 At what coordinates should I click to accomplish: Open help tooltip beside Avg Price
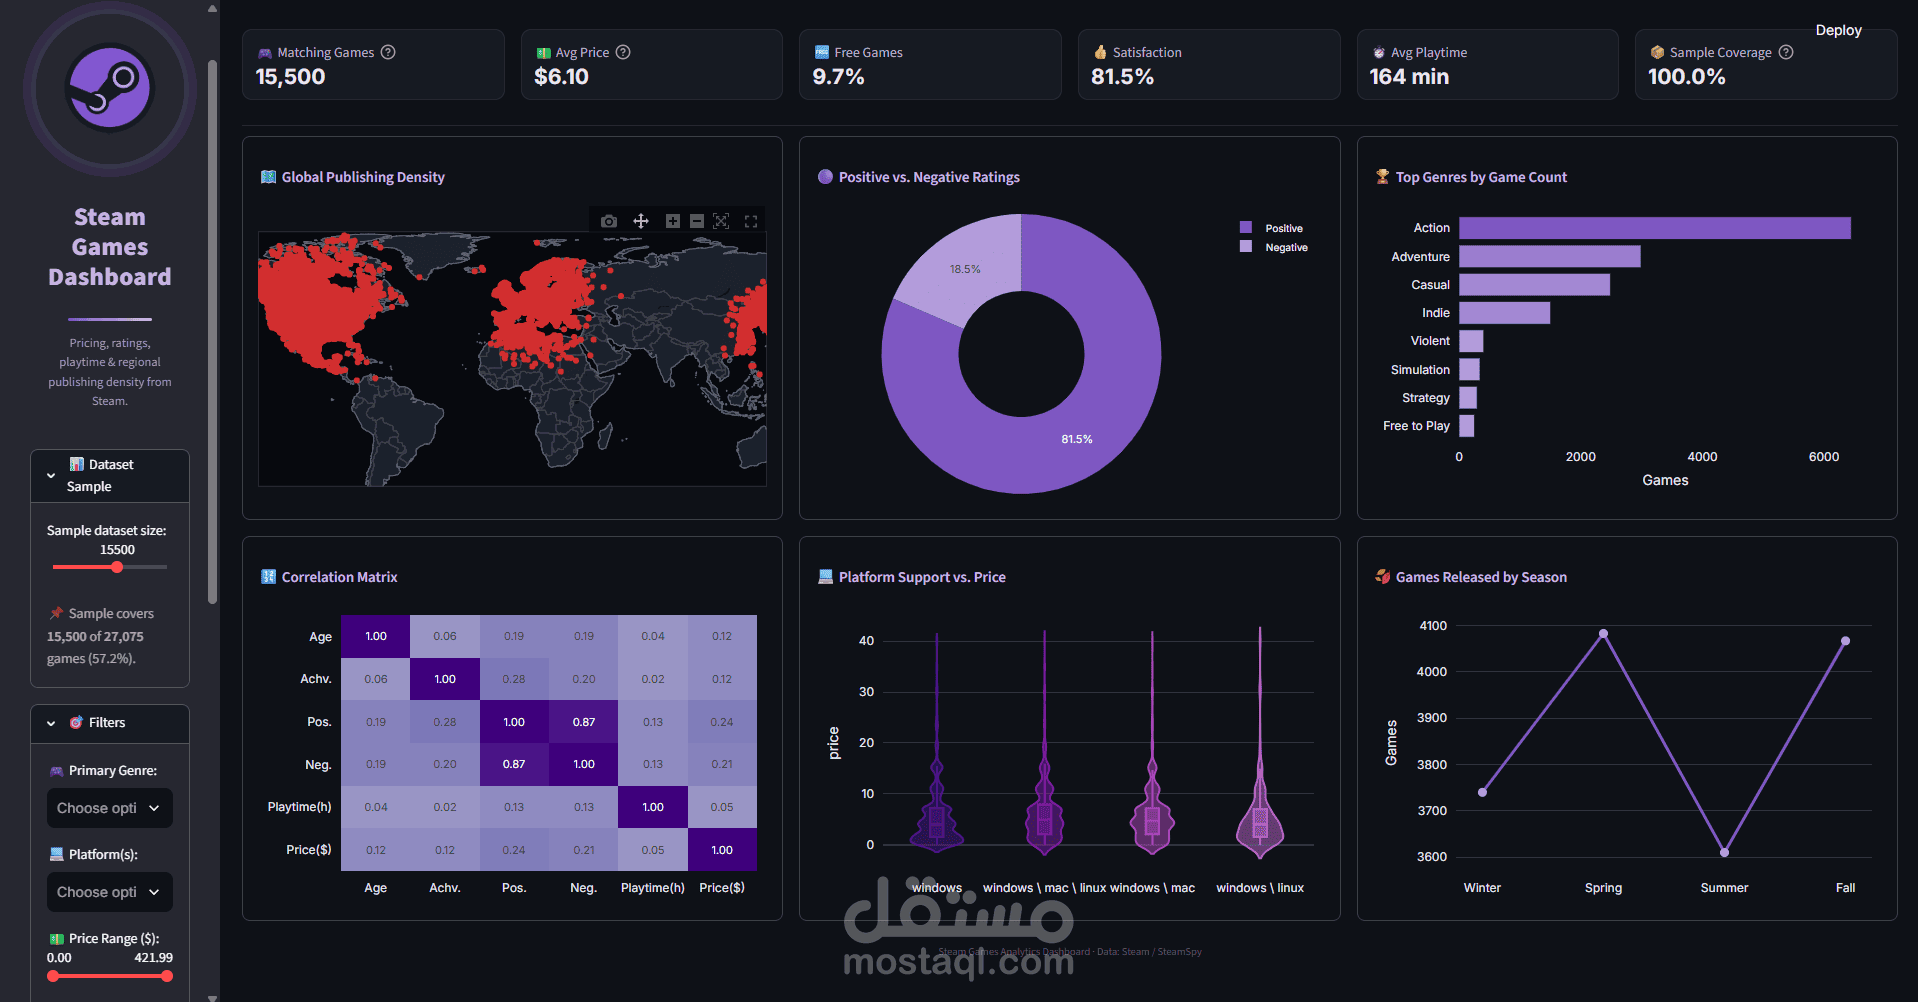[623, 52]
